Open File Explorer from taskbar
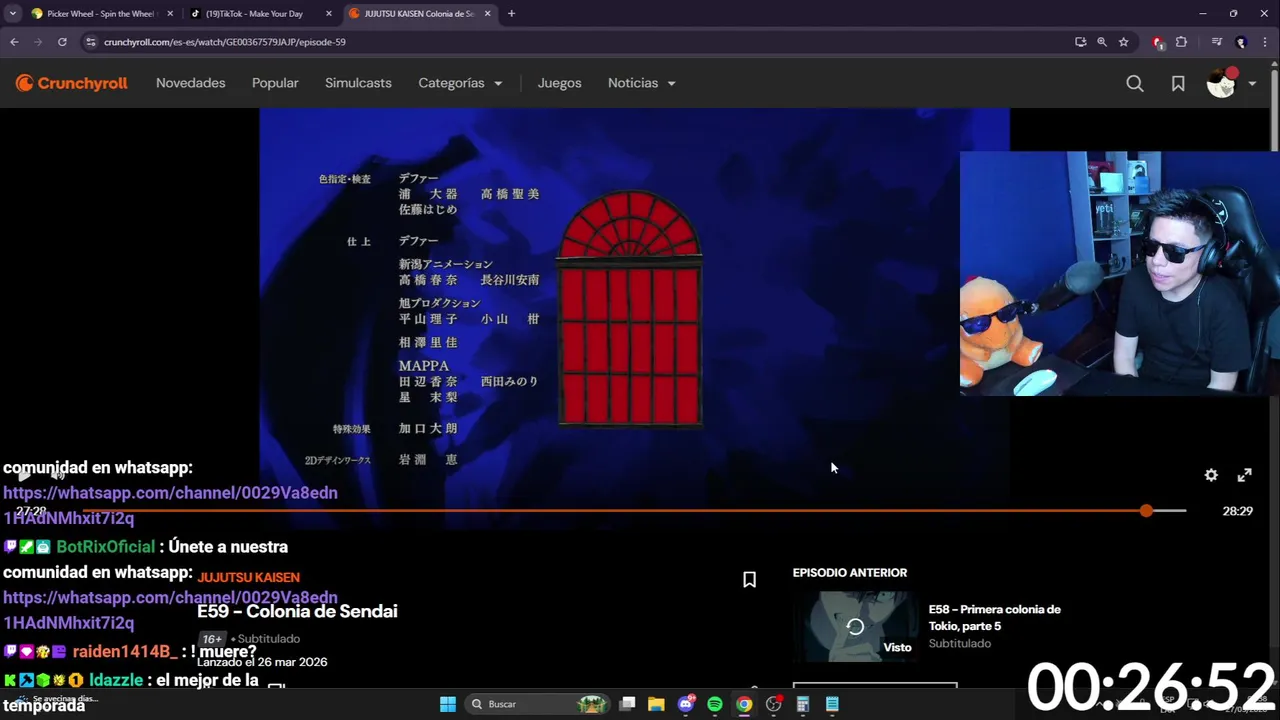The image size is (1280, 720). (x=656, y=704)
